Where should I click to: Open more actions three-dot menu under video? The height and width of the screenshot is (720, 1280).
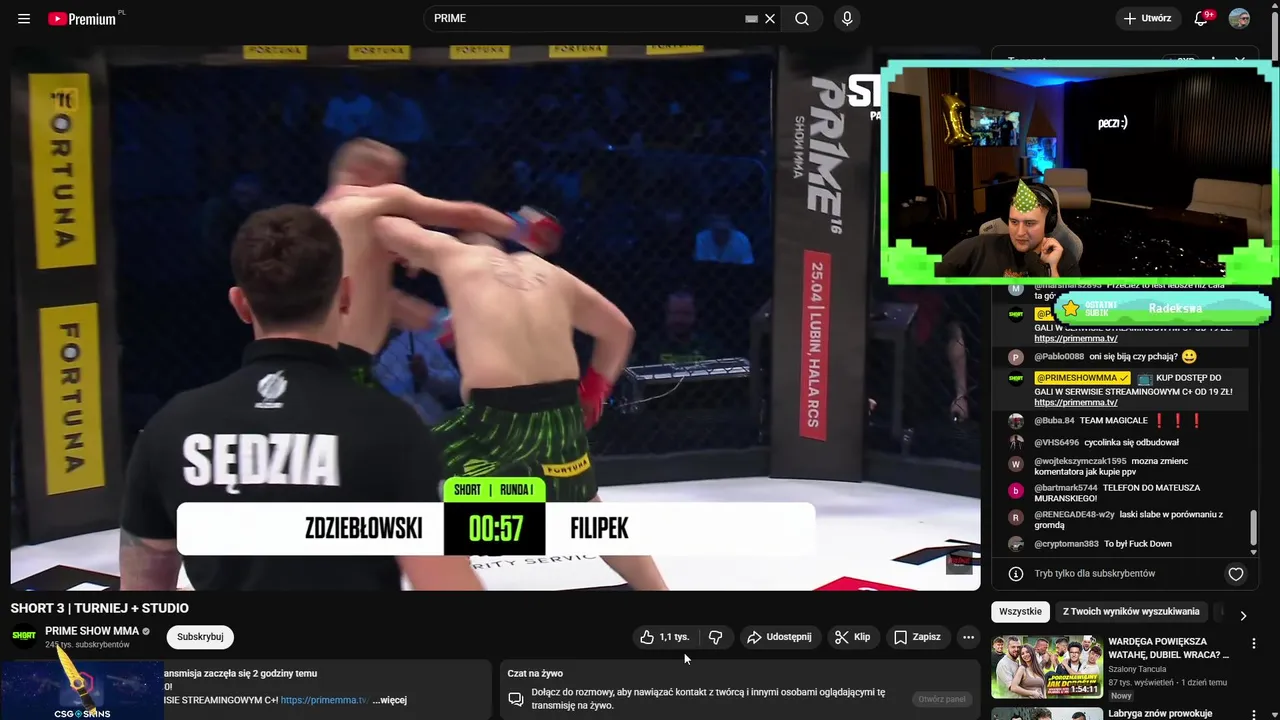point(968,637)
